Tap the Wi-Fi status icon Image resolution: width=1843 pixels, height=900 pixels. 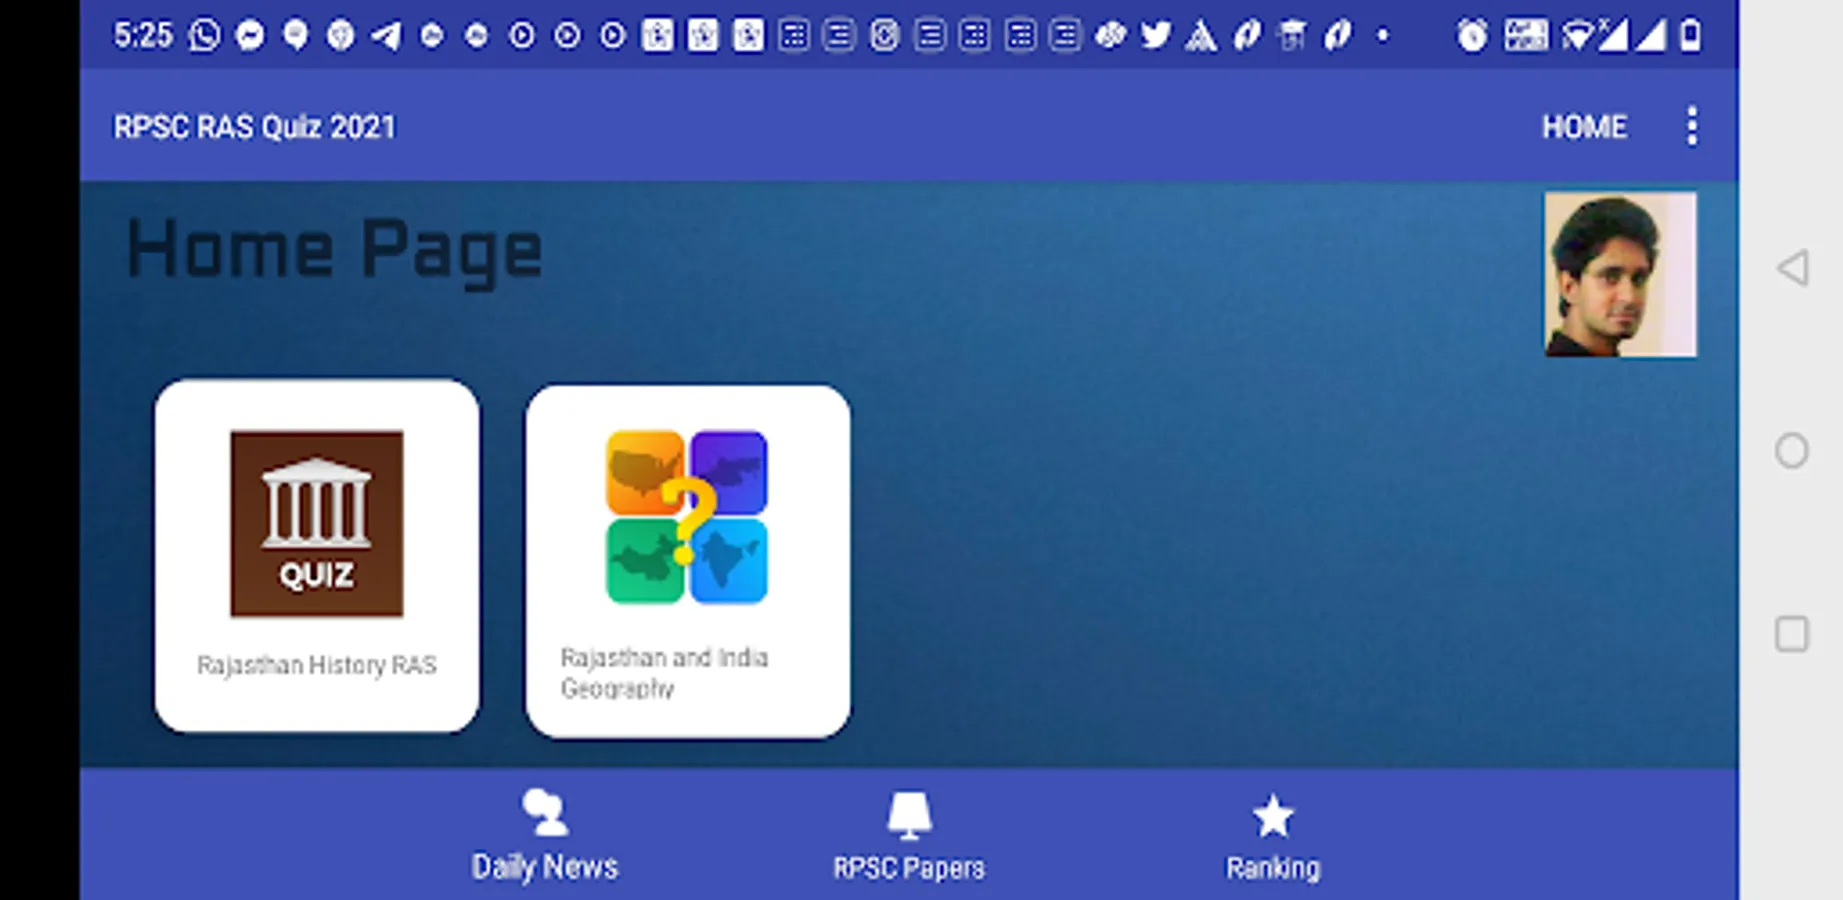1577,36
